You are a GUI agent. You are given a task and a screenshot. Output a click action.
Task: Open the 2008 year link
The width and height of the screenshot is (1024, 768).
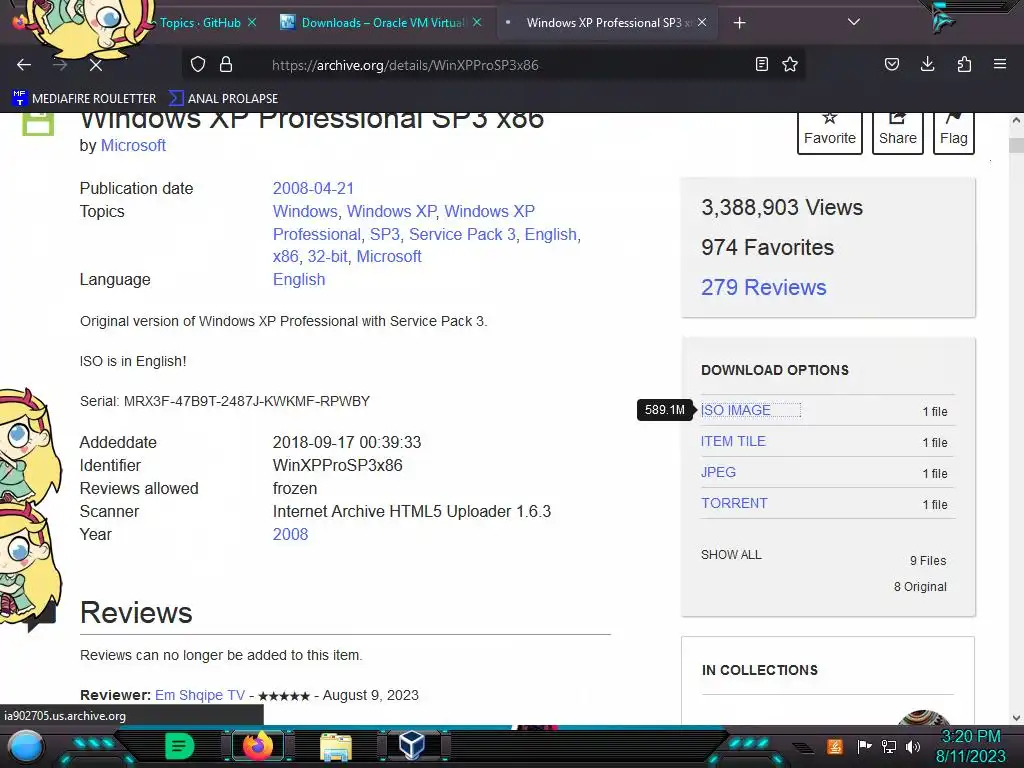click(290, 534)
